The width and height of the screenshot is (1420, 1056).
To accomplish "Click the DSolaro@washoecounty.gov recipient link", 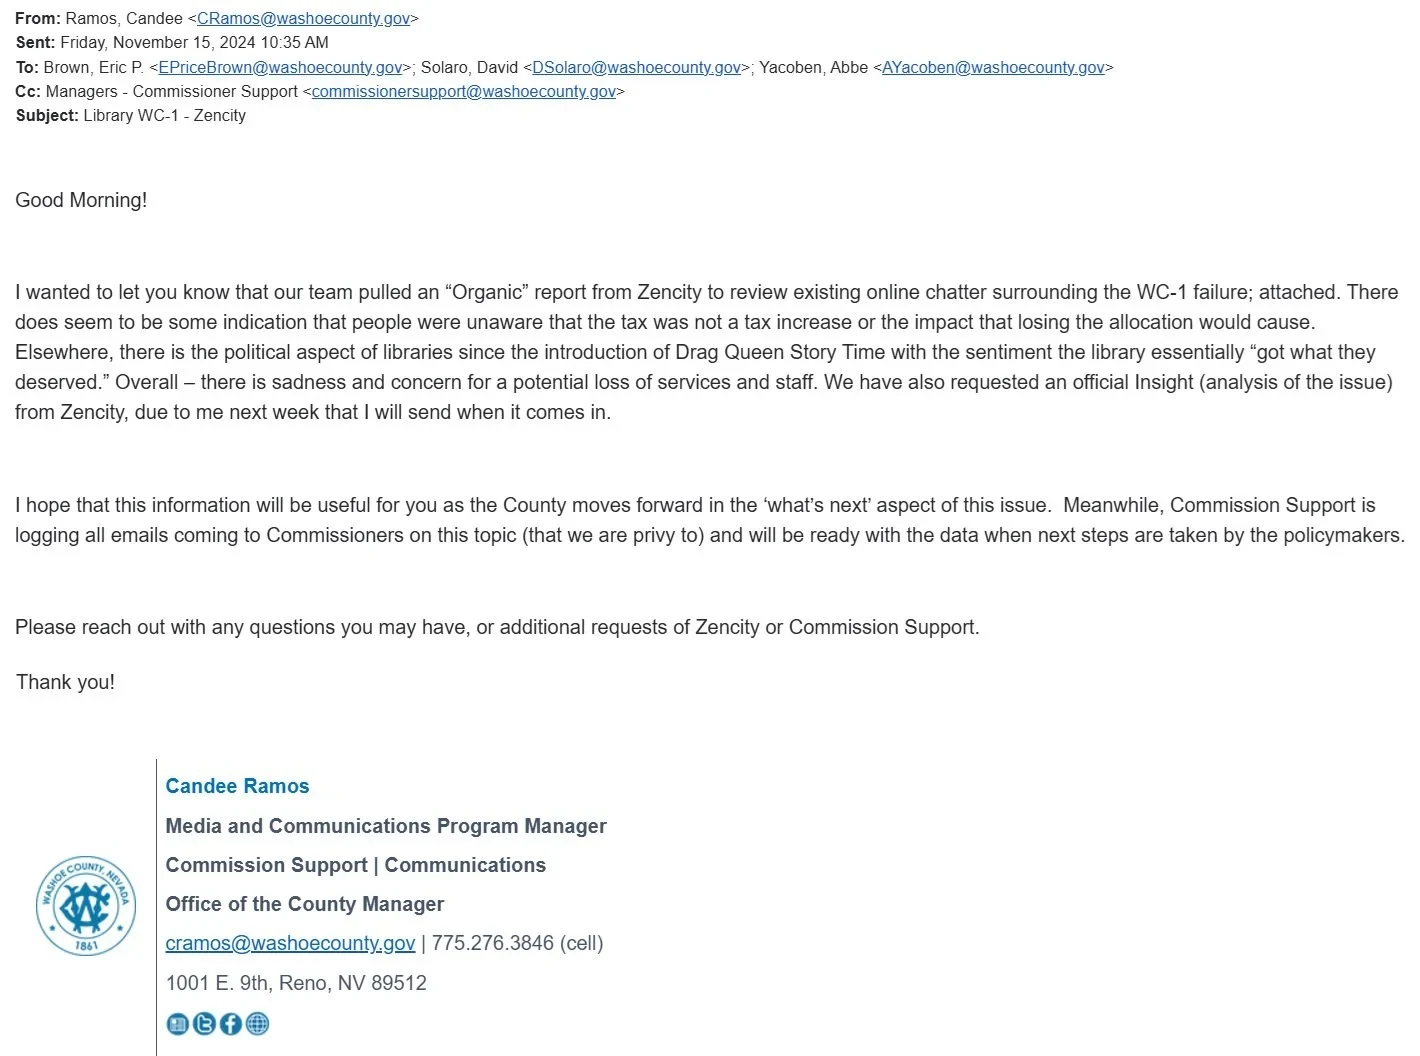I will tap(637, 67).
